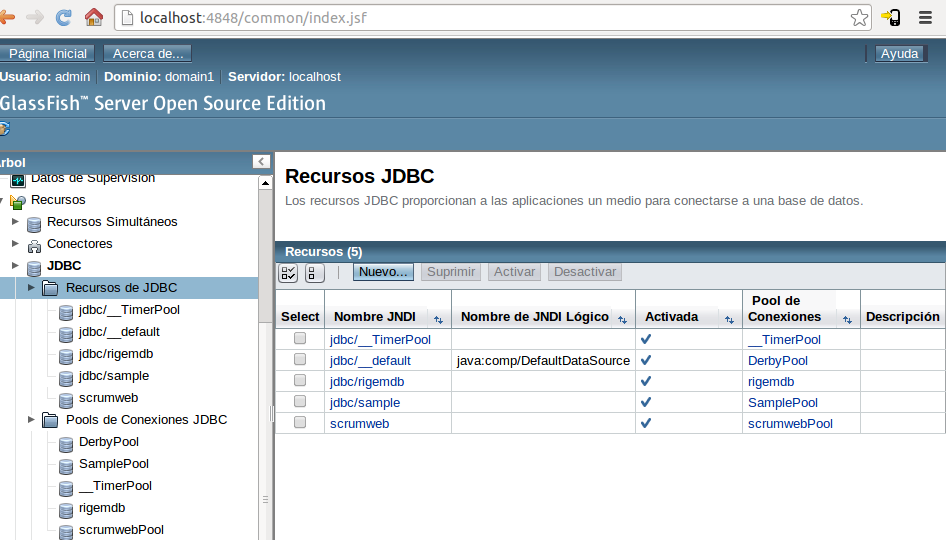
Task: Click the Suprimir button
Action: 451,272
